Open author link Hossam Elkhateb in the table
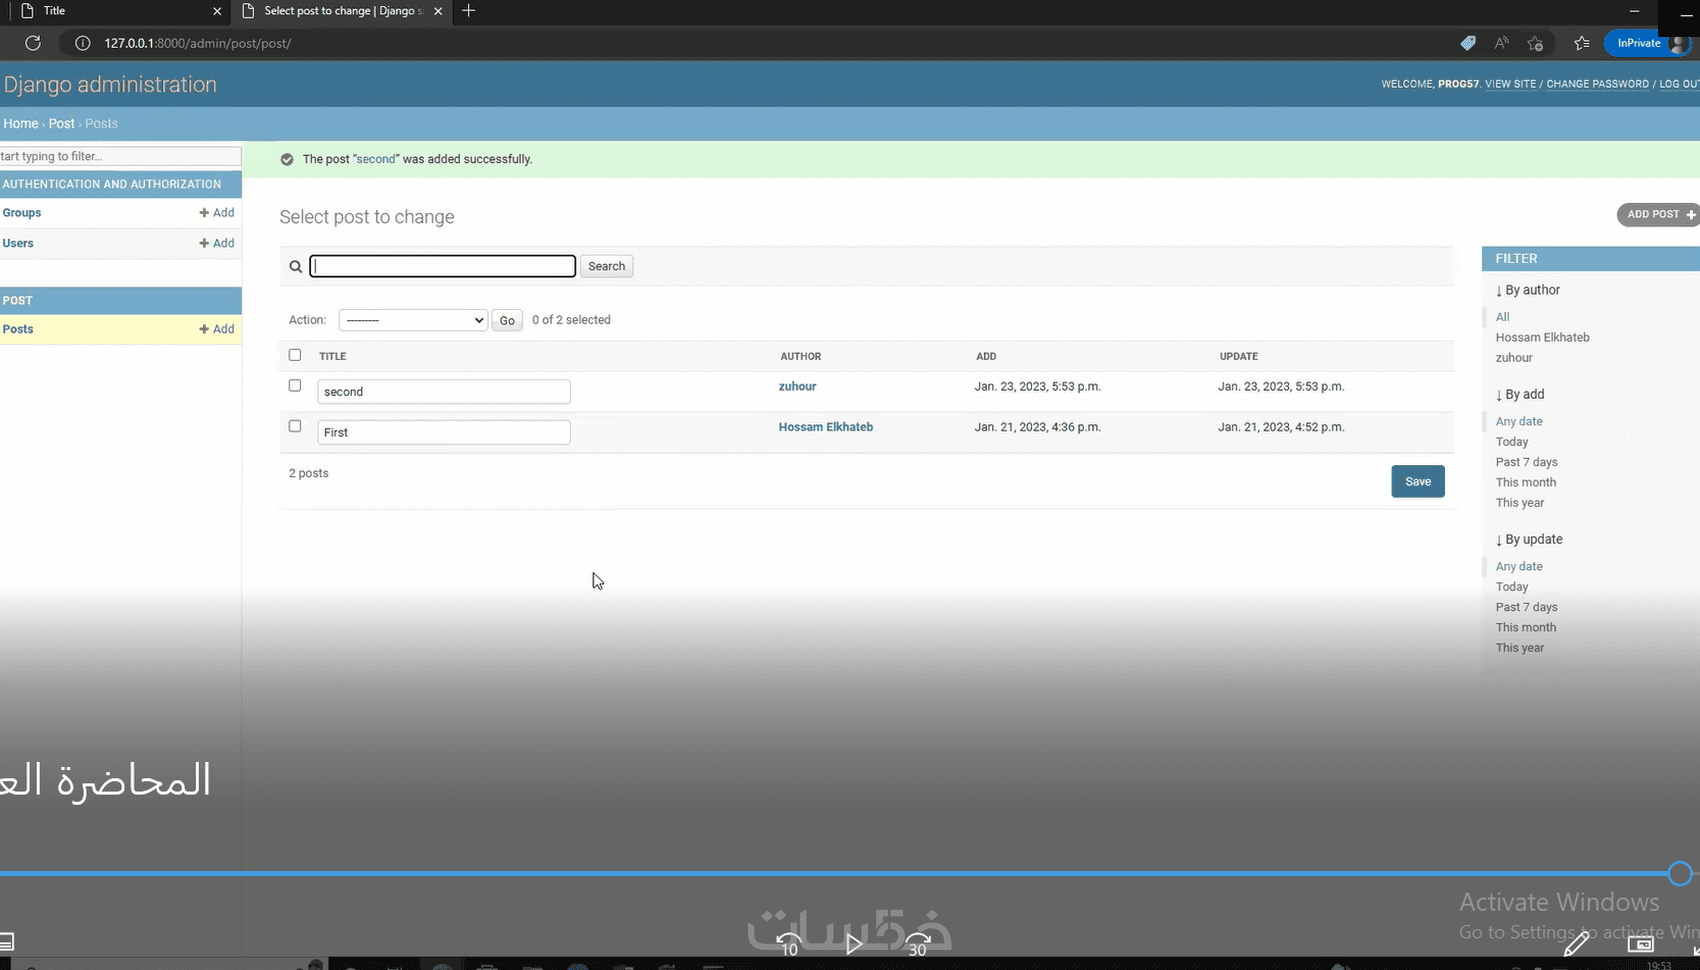 826,427
